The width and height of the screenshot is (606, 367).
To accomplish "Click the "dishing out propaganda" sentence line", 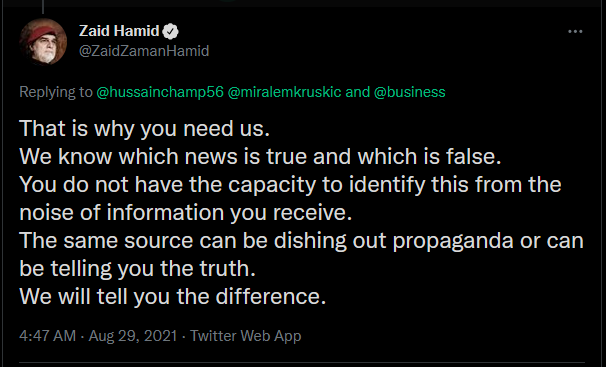I will [301, 241].
